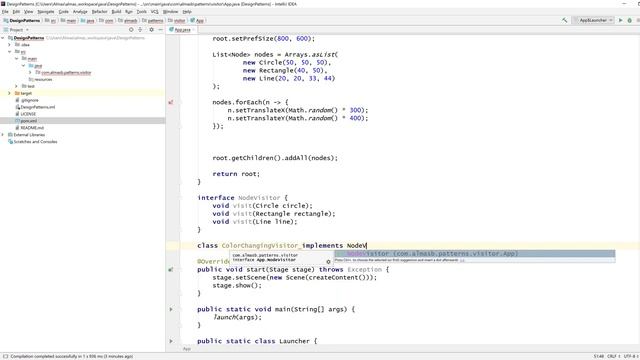Image resolution: width=640 pixels, height=360 pixels.
Task: Open the File menu
Action: point(5,12)
